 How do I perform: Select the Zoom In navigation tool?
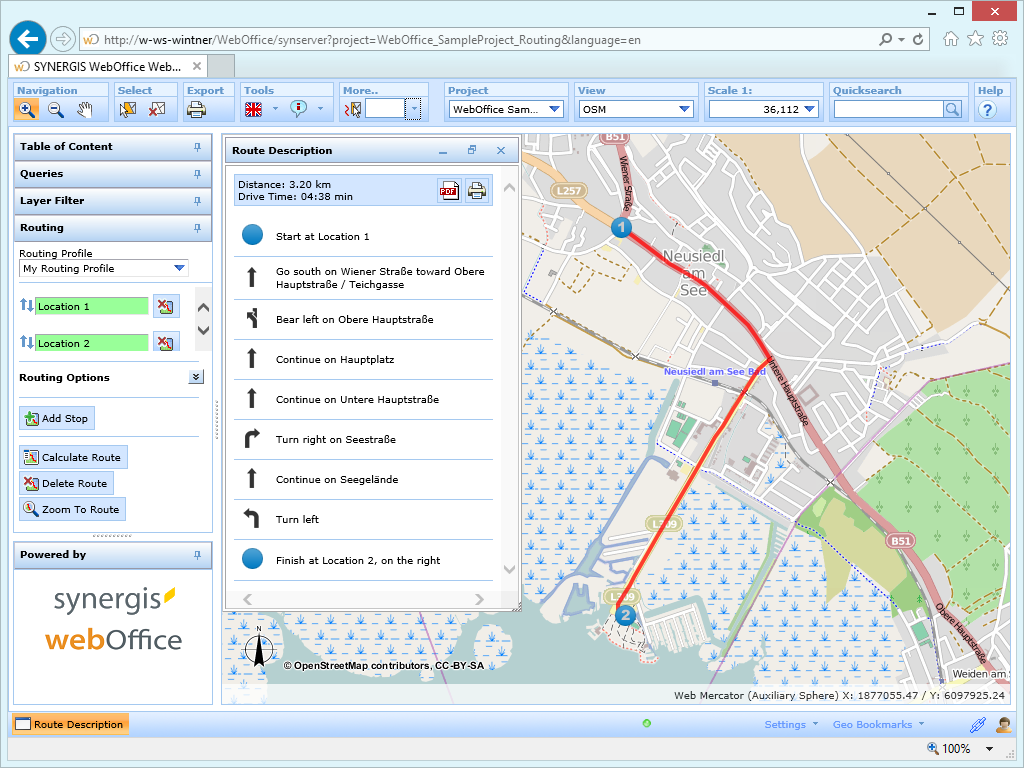click(x=27, y=109)
